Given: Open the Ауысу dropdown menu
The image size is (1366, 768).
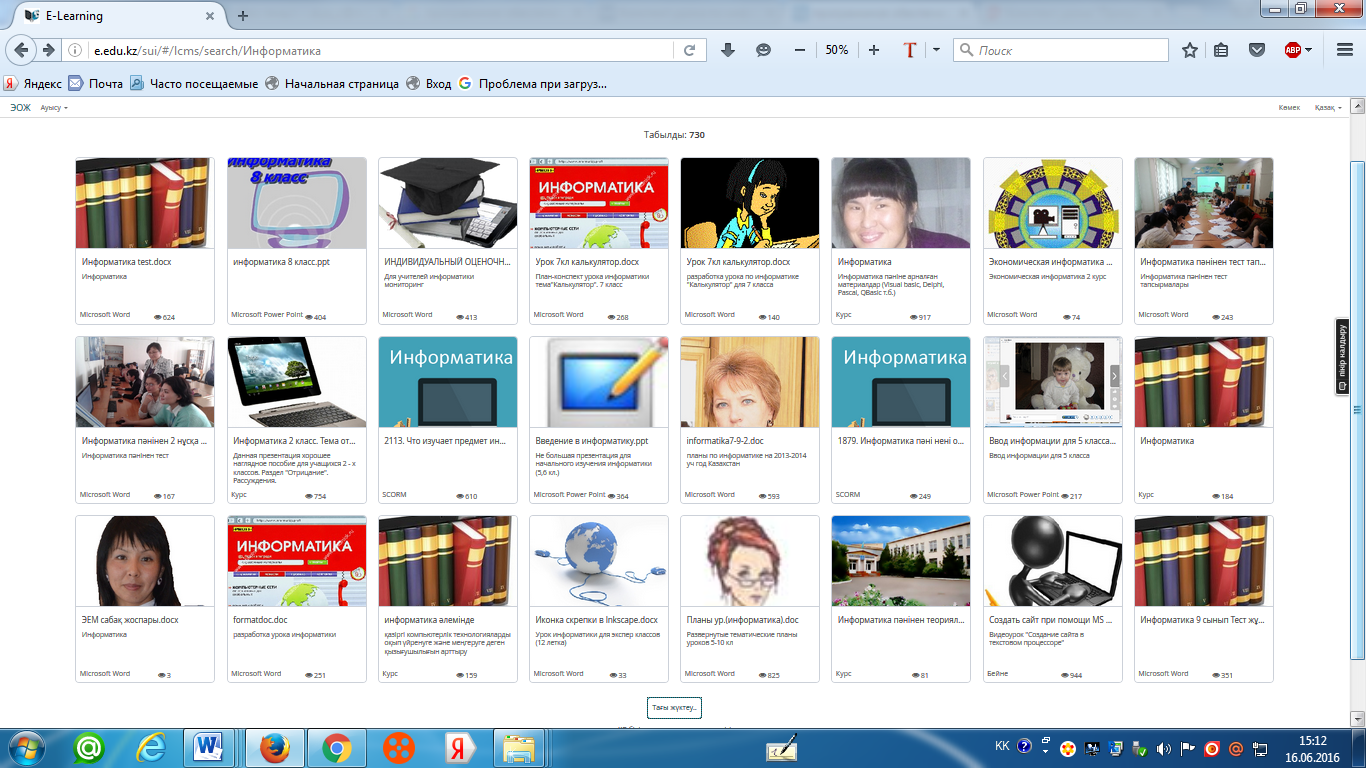Looking at the screenshot, I should tap(54, 107).
